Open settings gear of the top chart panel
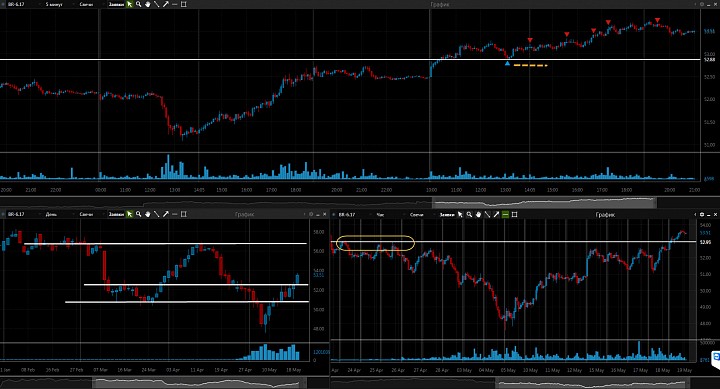The height and width of the screenshot is (389, 720). click(x=702, y=4)
